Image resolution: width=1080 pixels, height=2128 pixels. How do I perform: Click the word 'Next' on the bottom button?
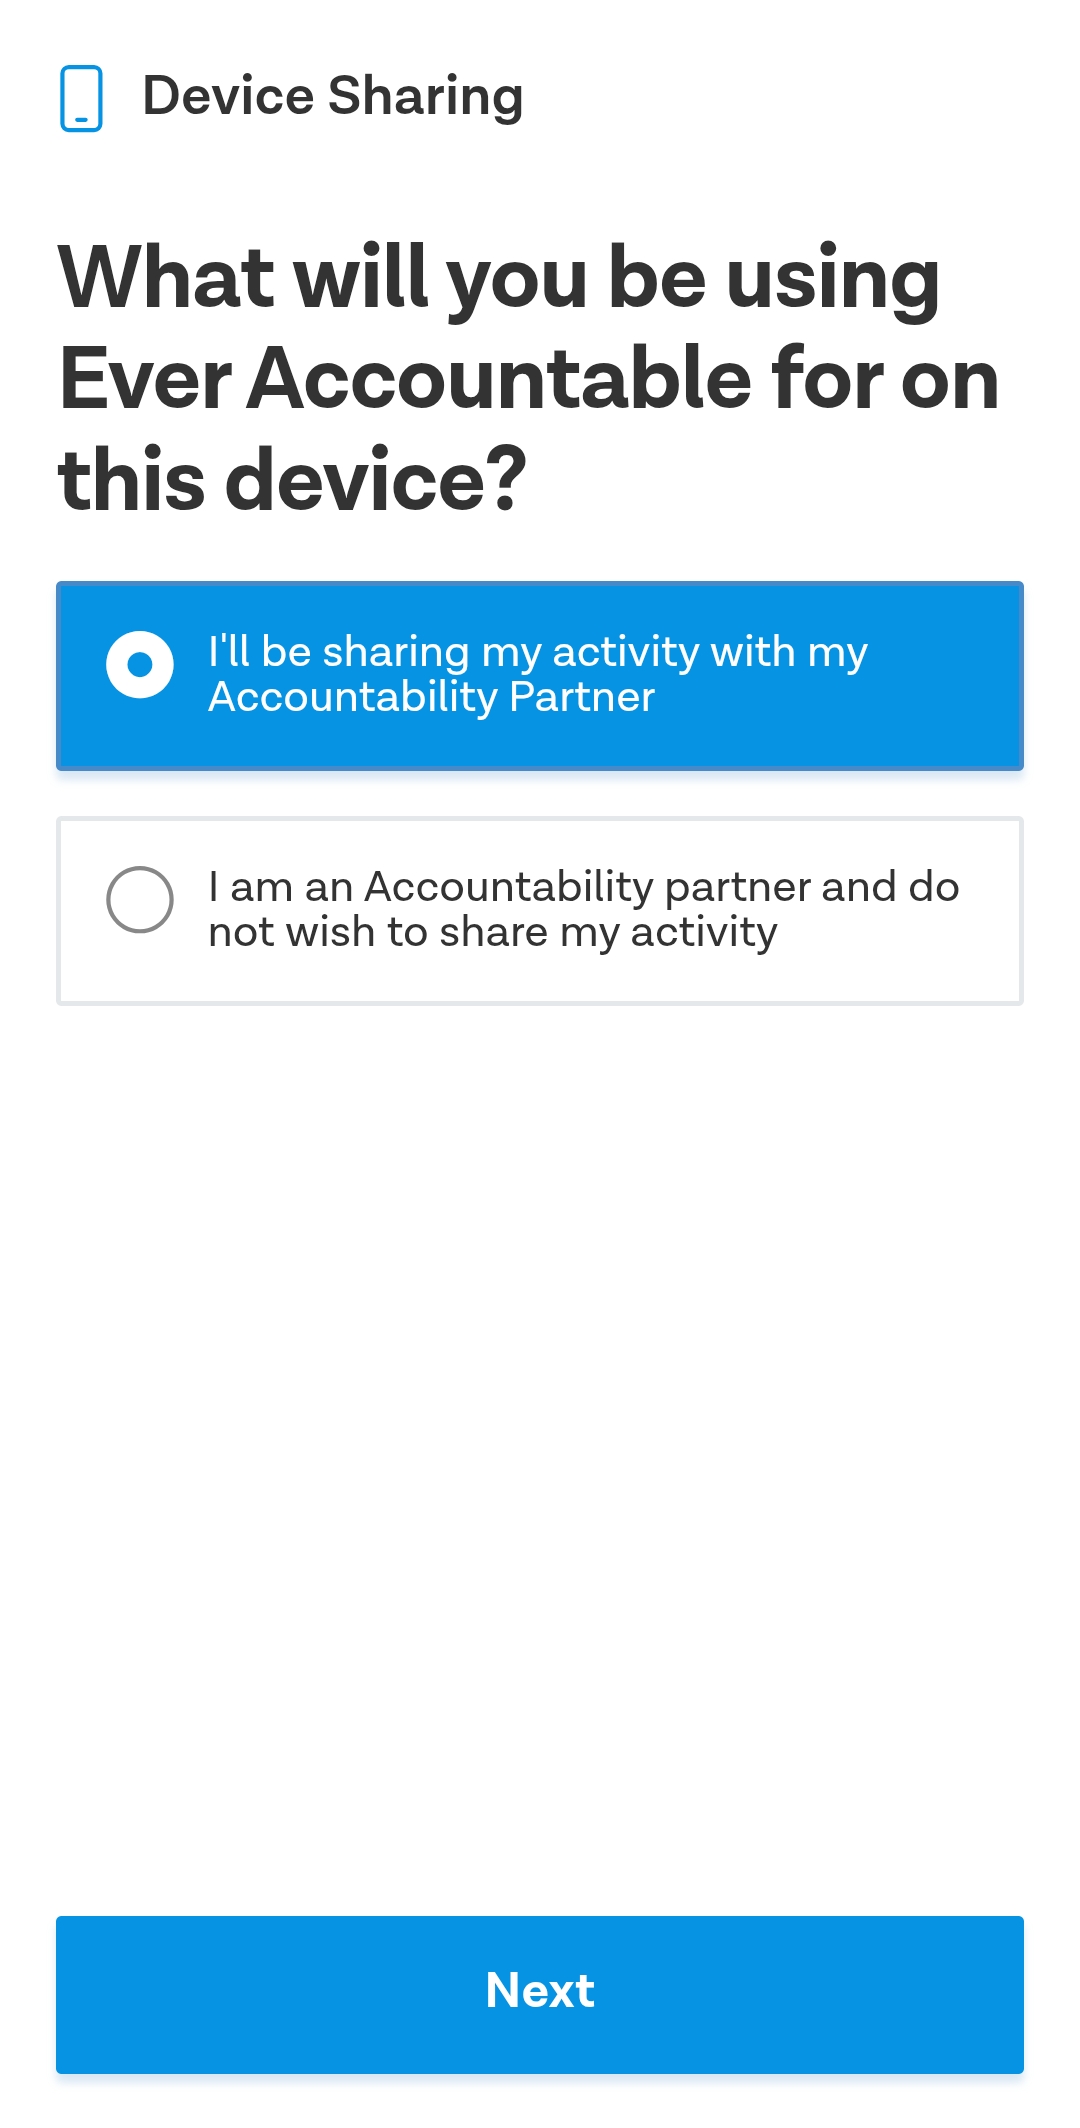click(540, 1990)
